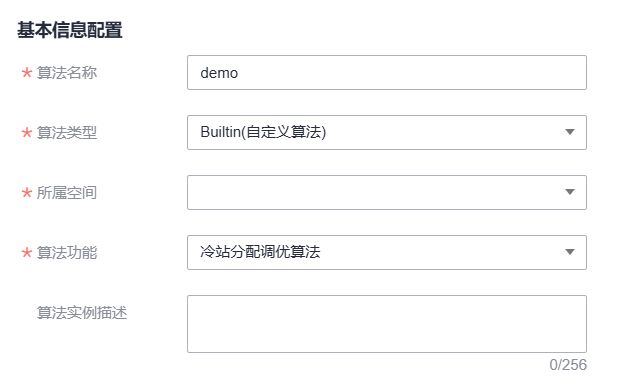Click the 算法实例描述 label text
This screenshot has width=637, height=386.
(x=82, y=312)
